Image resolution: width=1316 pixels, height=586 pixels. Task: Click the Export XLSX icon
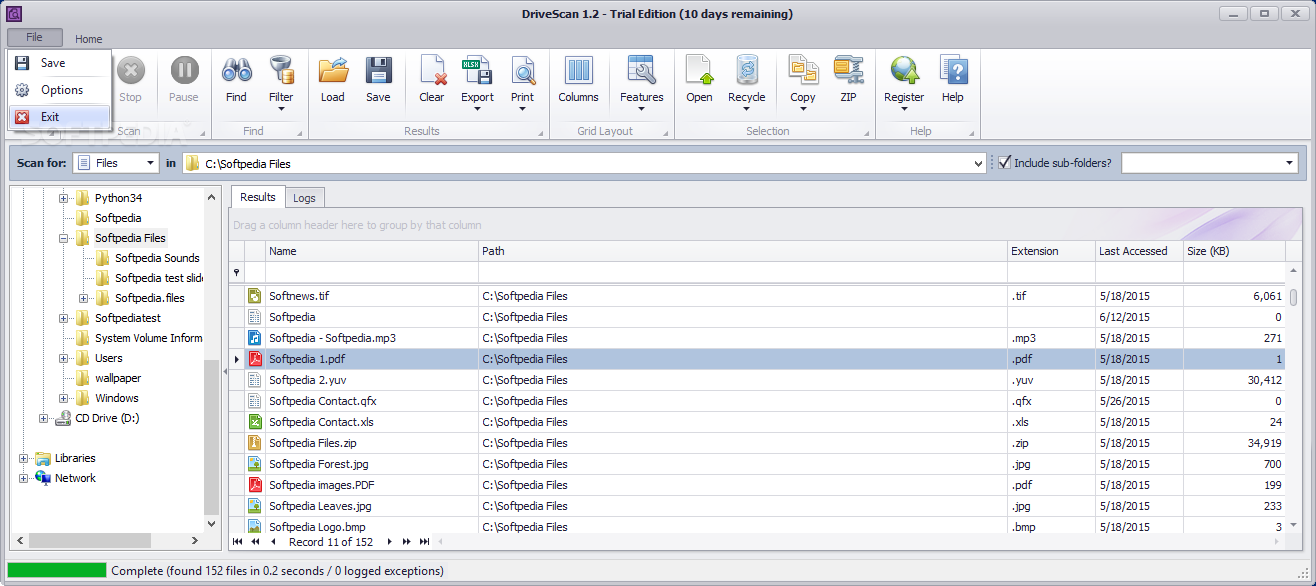pyautogui.click(x=477, y=70)
